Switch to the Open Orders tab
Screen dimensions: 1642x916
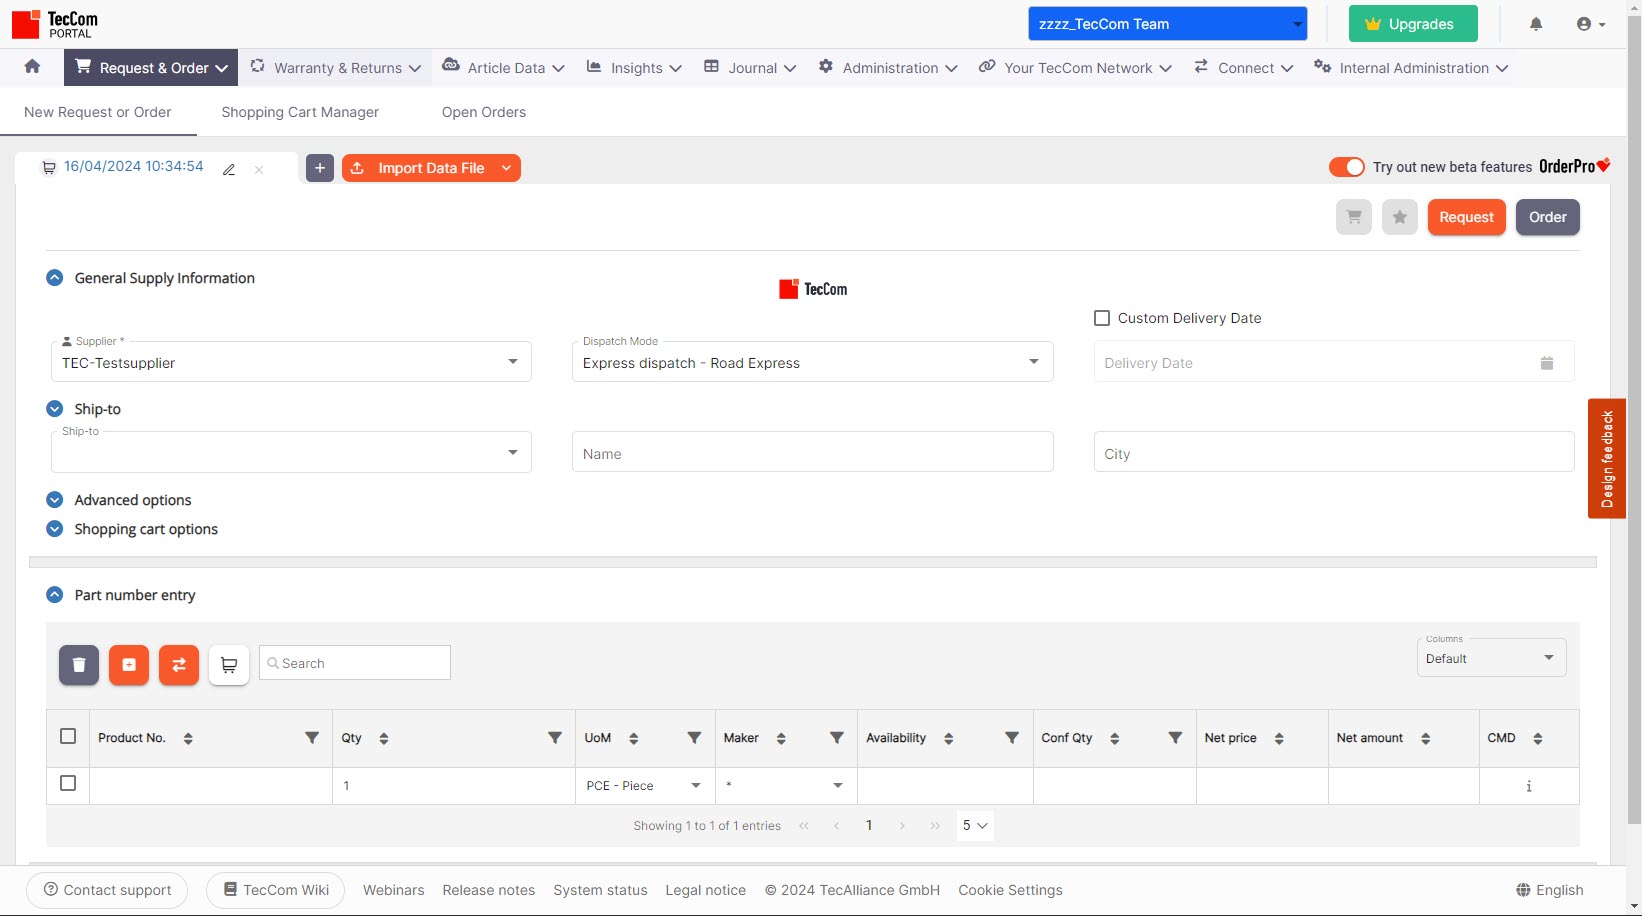[483, 112]
